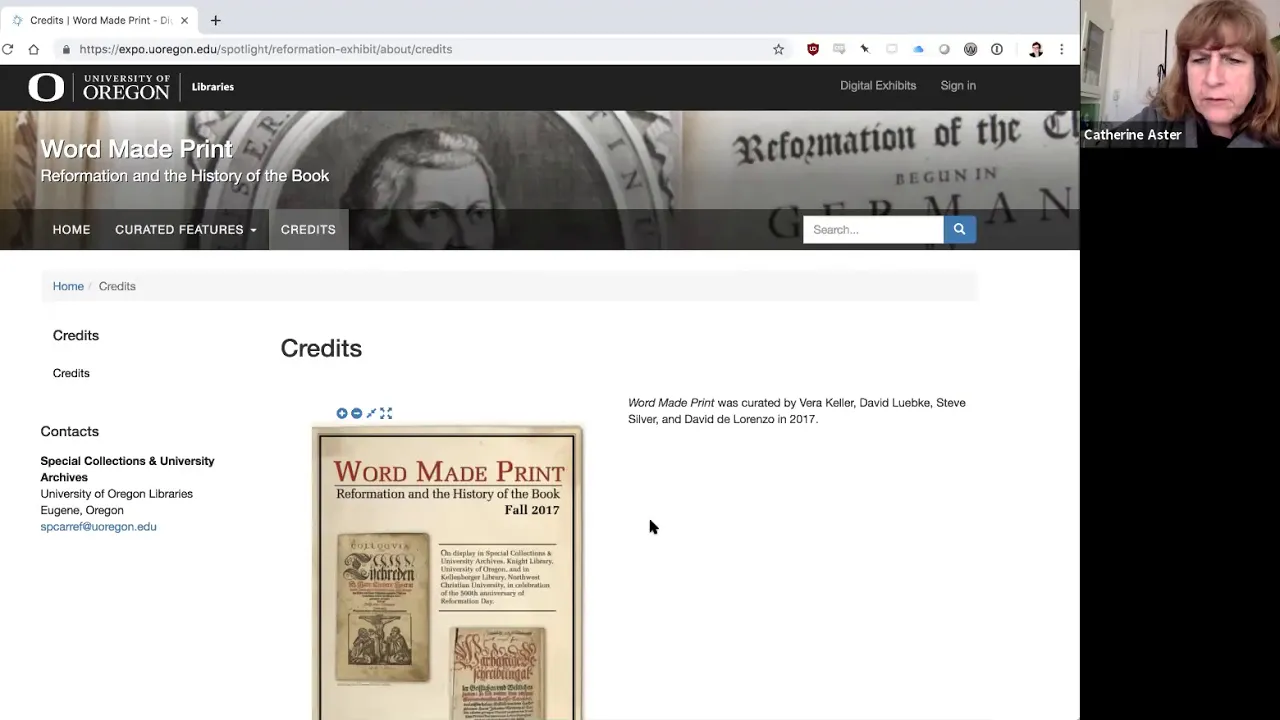Go to the Home nav item

(71, 229)
